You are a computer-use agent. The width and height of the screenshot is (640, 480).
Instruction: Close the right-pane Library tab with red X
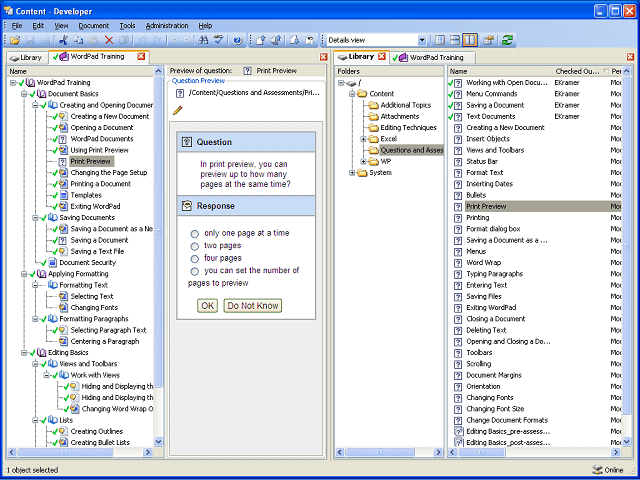coord(382,56)
